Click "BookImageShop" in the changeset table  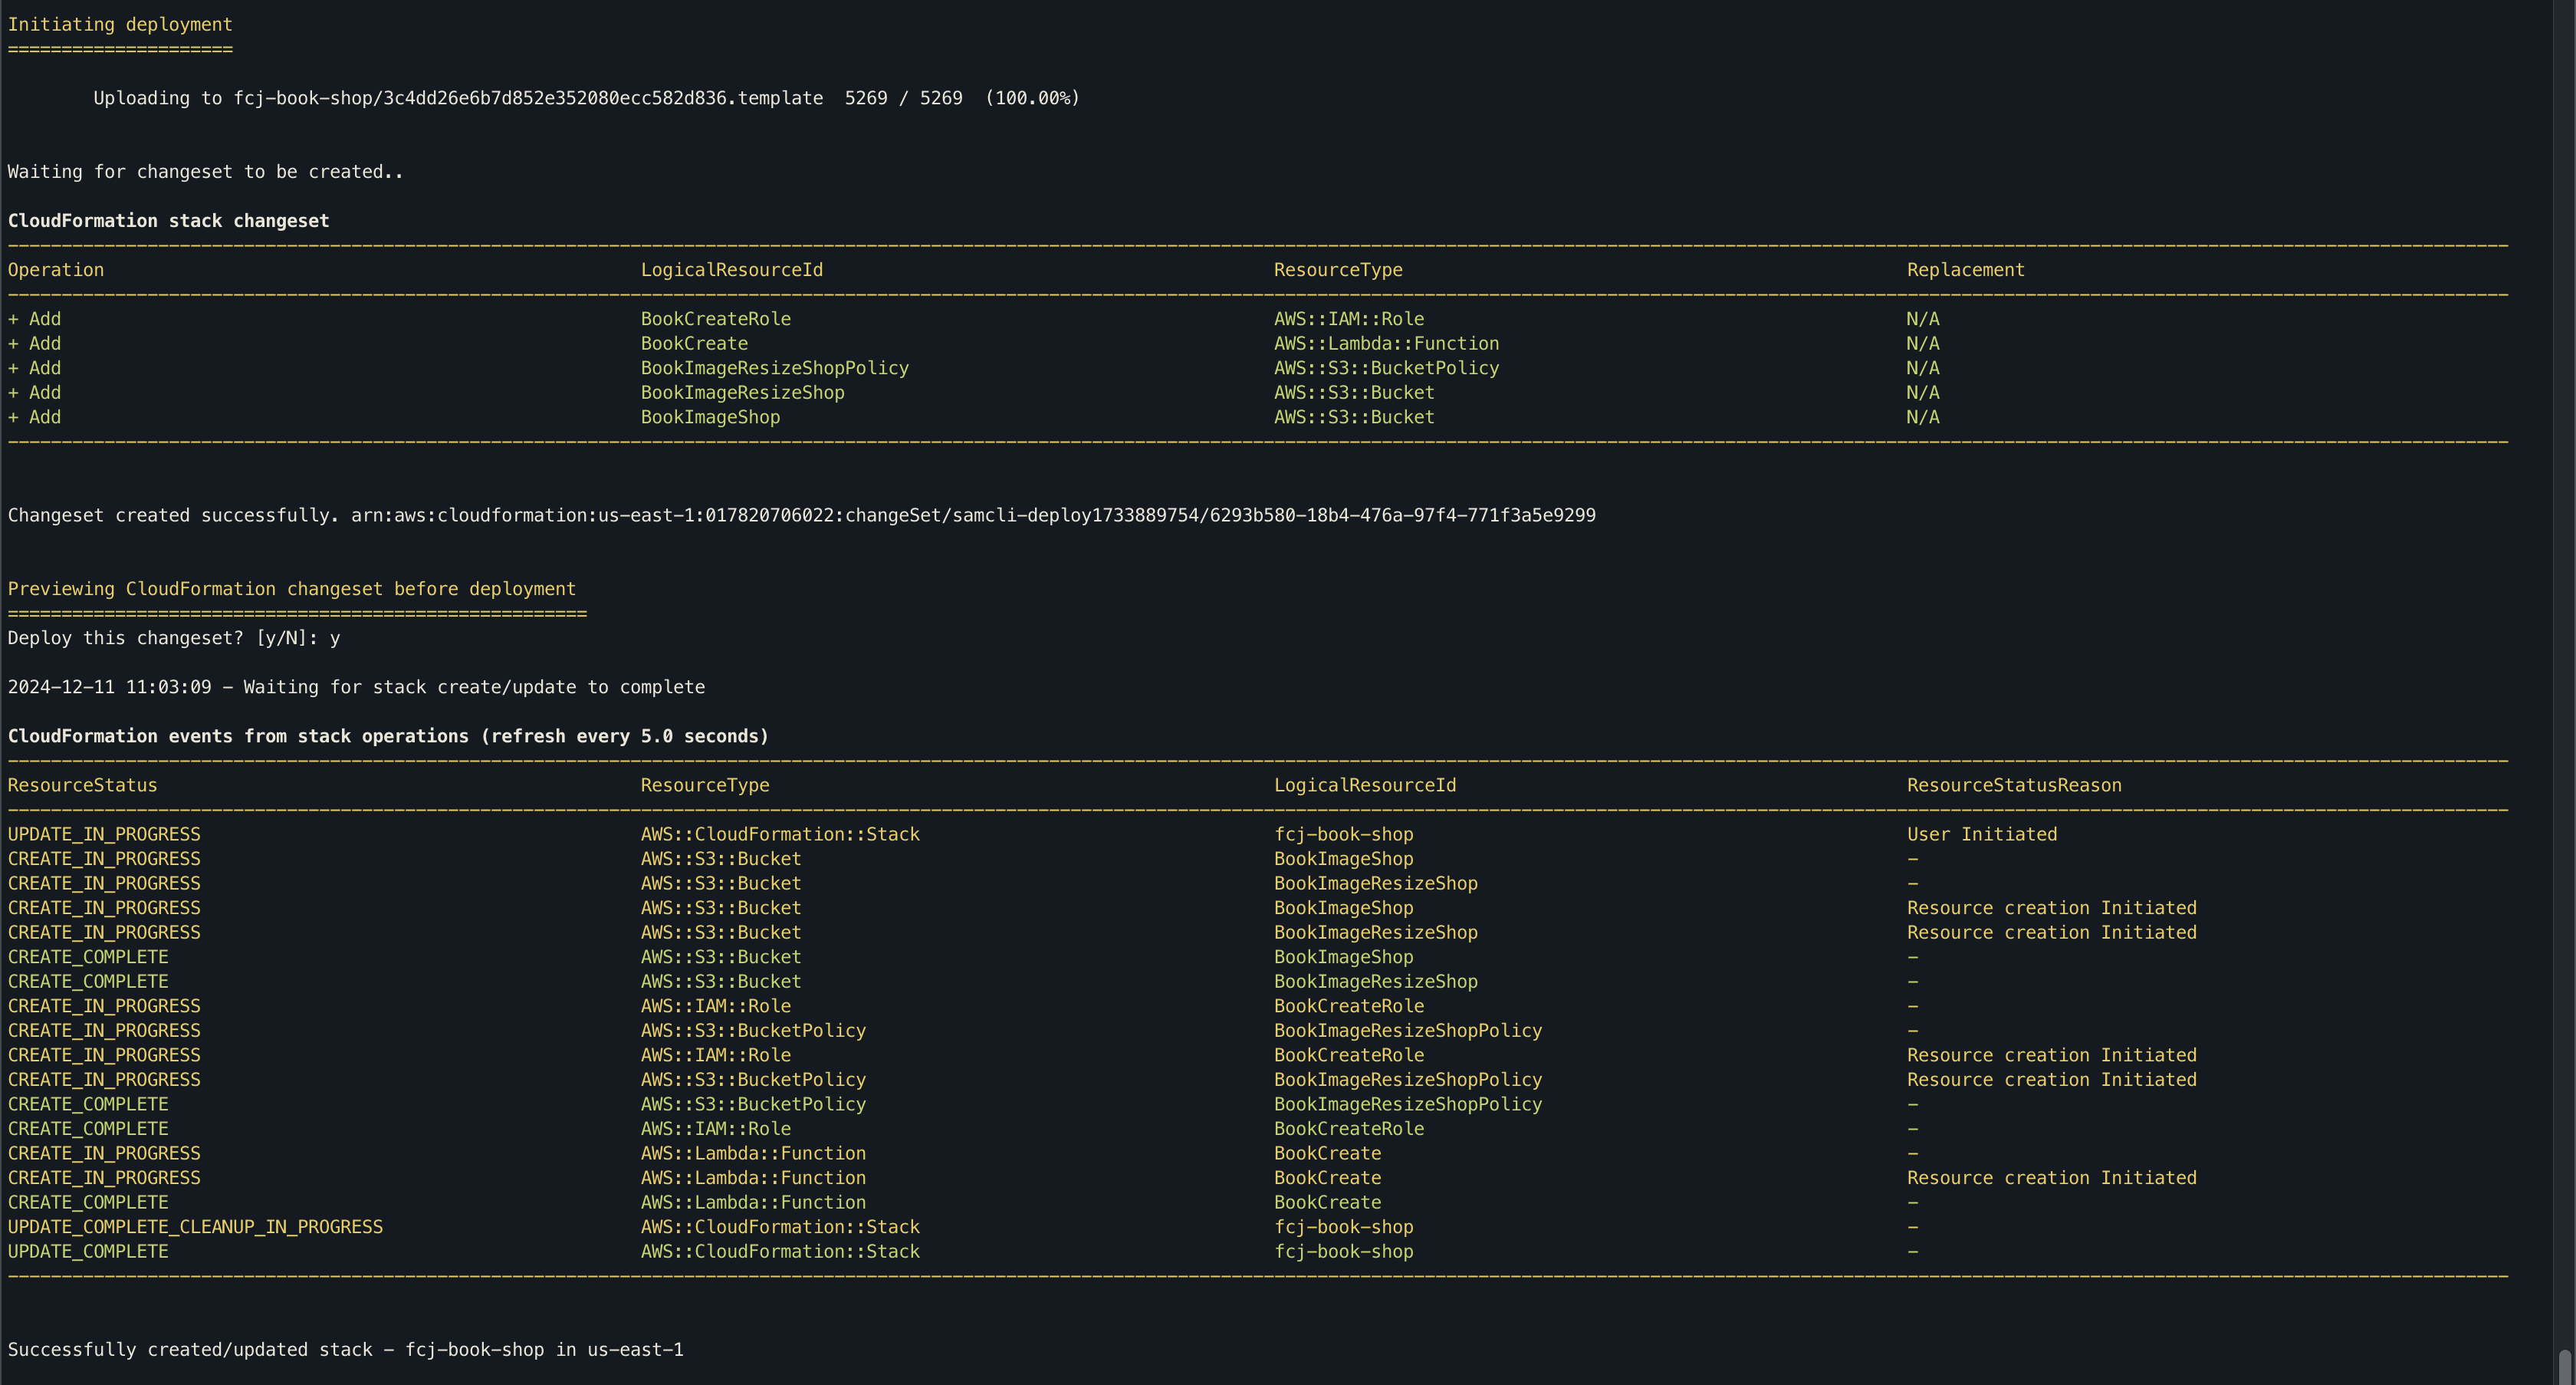(x=710, y=417)
